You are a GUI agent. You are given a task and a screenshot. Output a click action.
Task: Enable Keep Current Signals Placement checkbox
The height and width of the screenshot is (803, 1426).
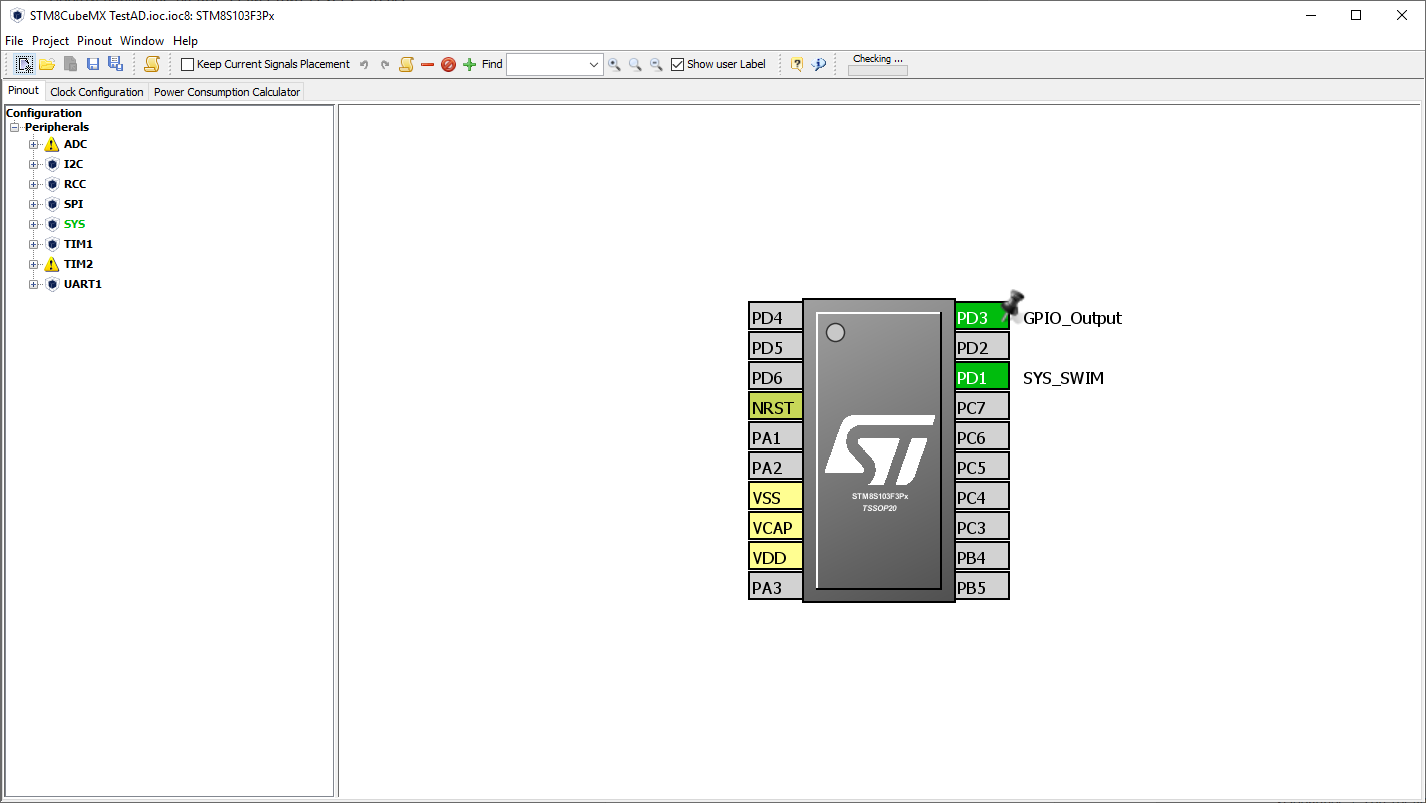tap(187, 64)
